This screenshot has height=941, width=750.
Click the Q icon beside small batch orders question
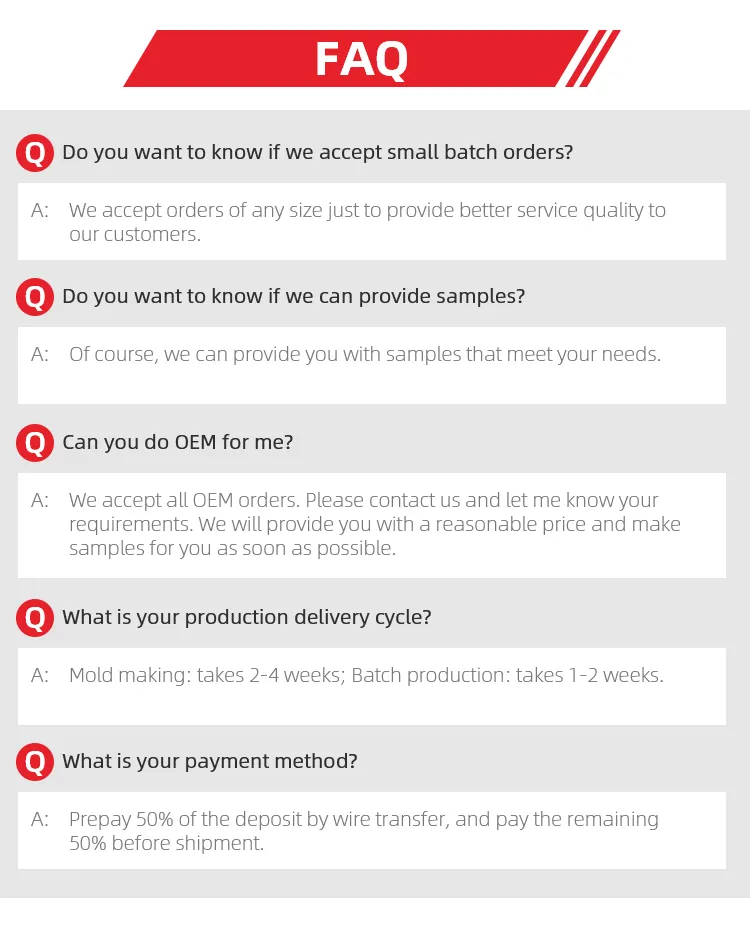pos(35,153)
